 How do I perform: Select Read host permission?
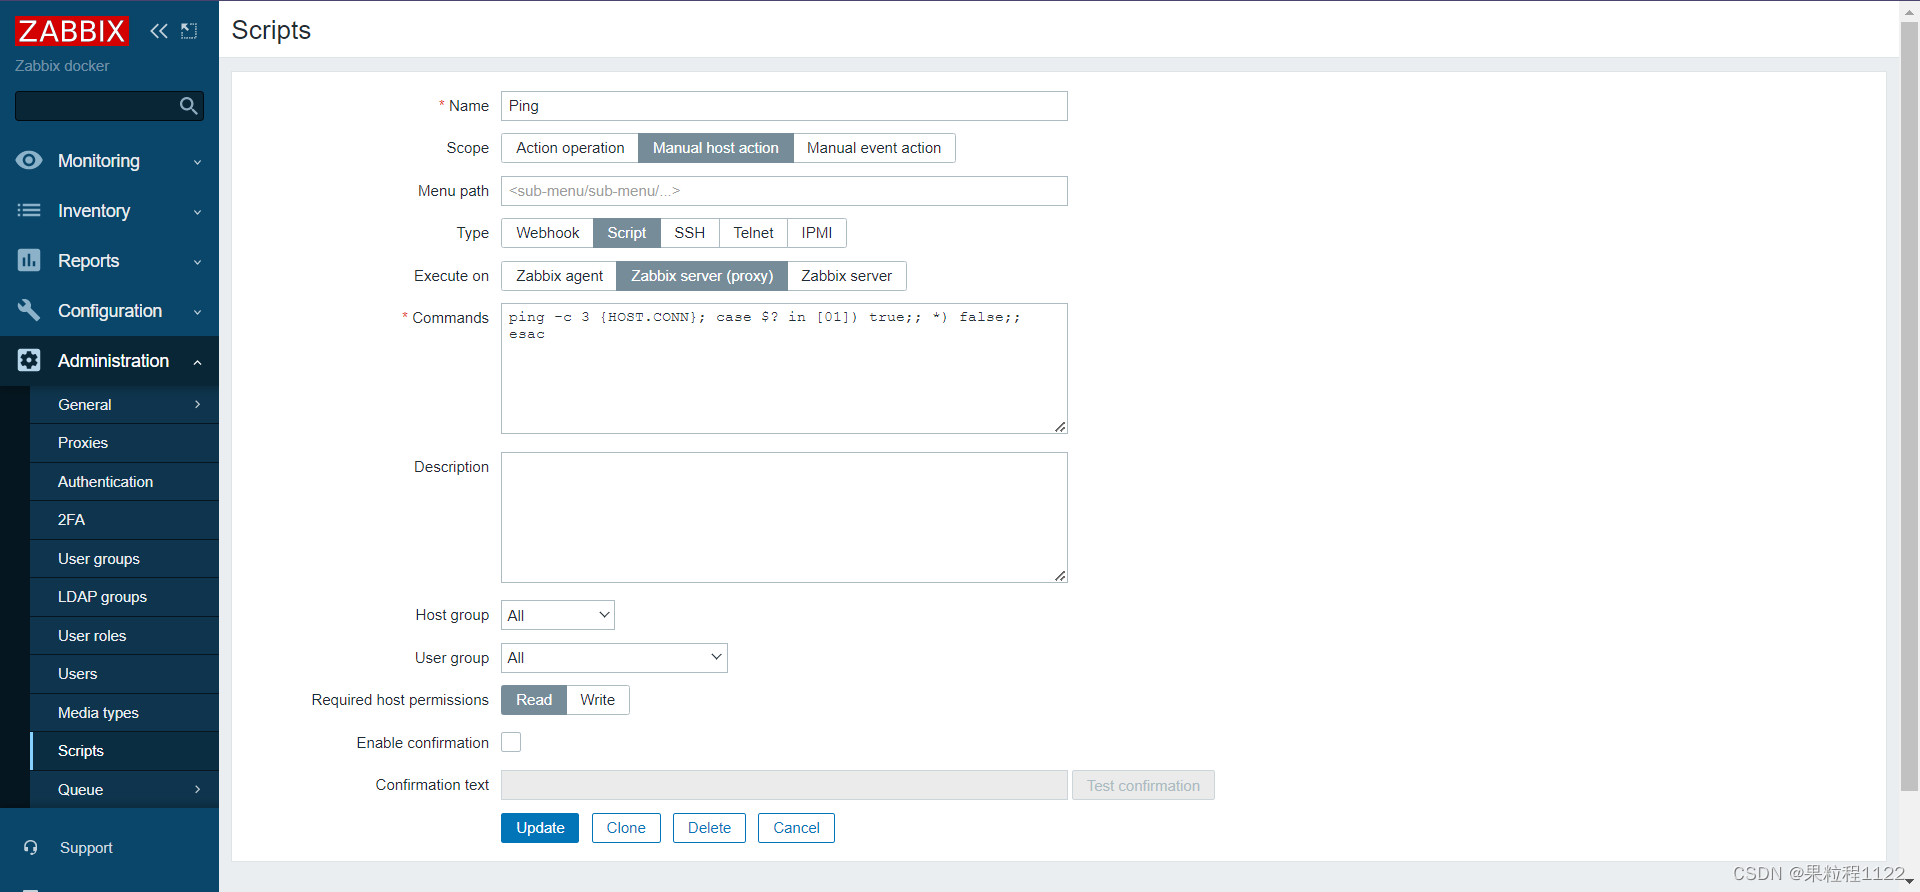pos(534,700)
